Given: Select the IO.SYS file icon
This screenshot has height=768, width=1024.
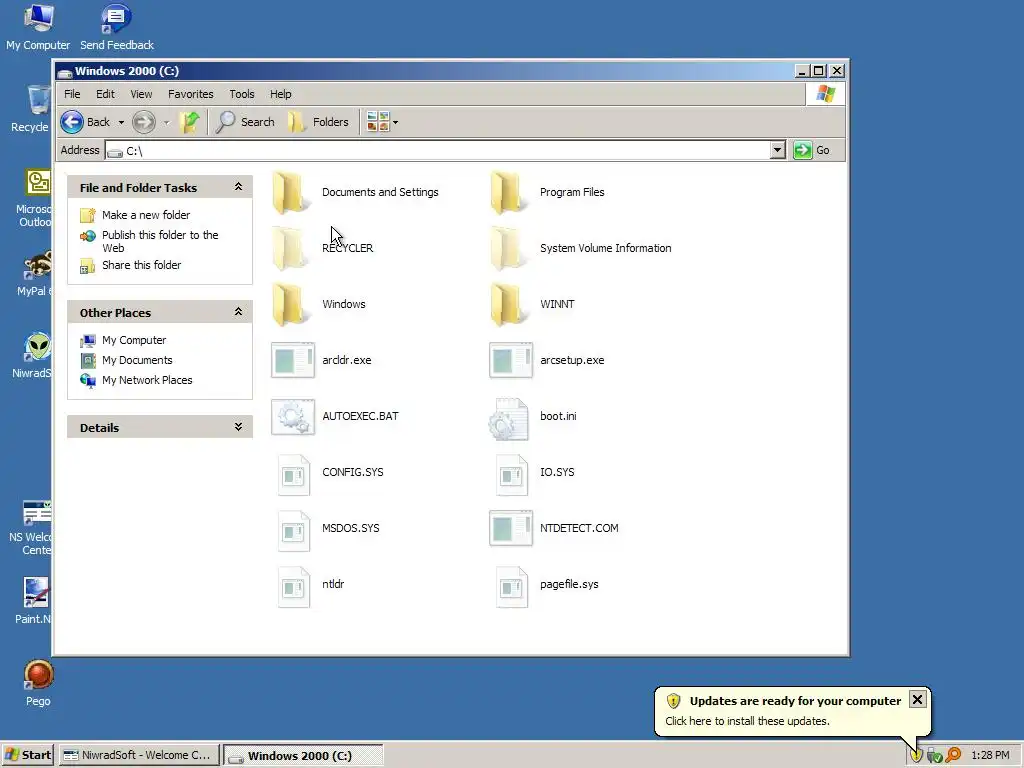Looking at the screenshot, I should (x=511, y=475).
